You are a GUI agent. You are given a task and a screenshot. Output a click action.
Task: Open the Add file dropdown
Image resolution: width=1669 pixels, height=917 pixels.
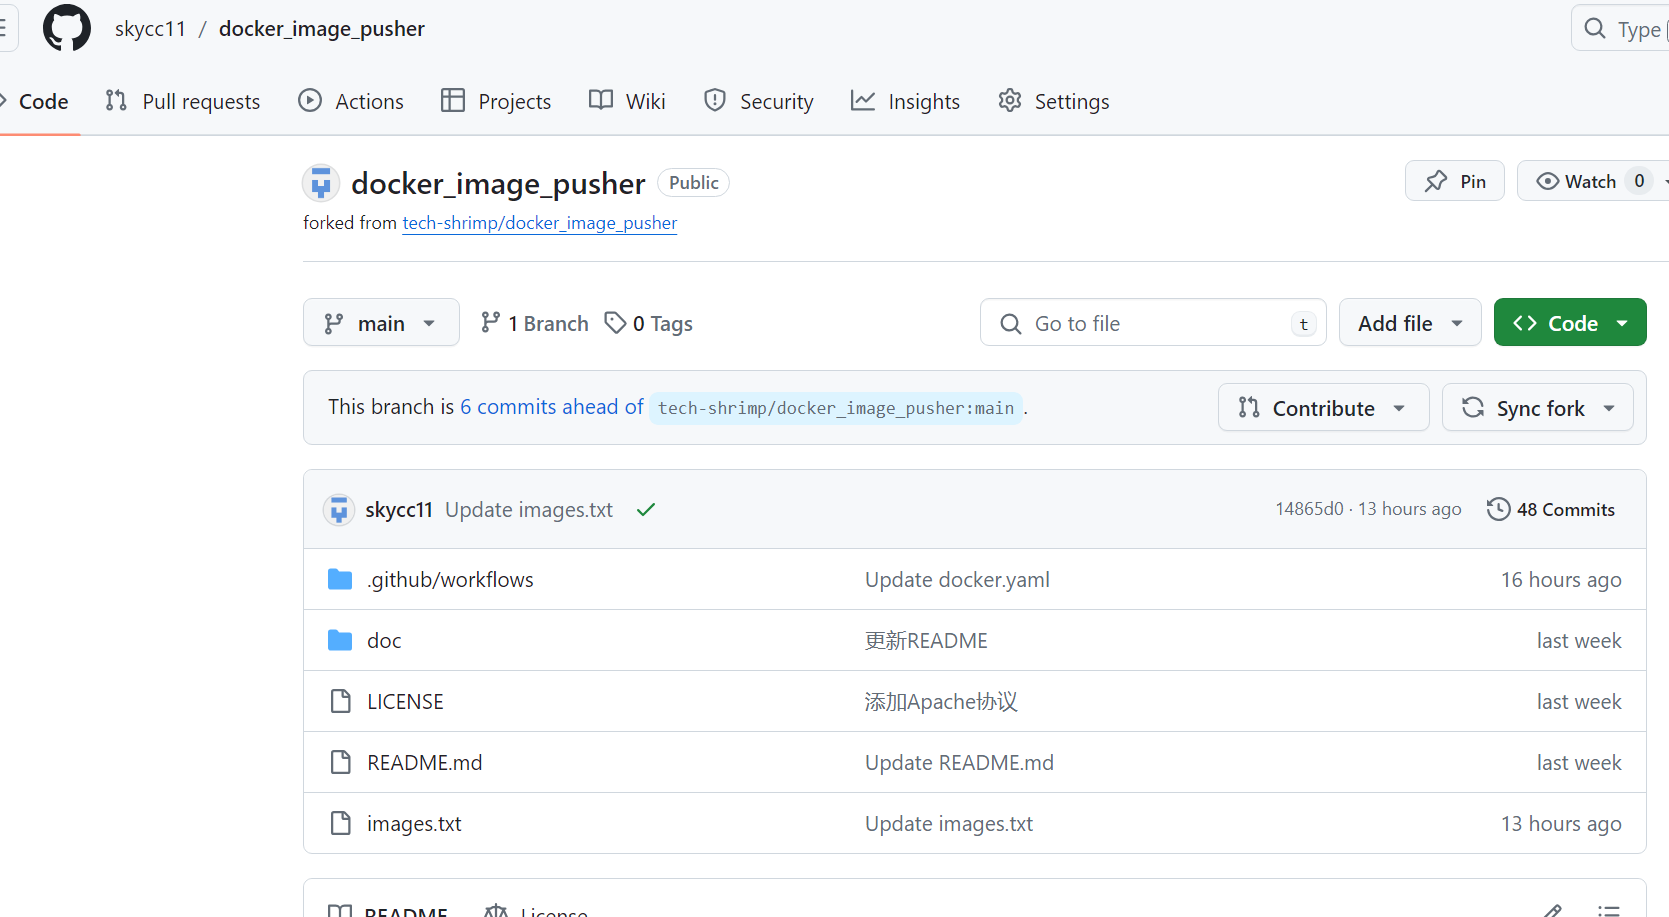(x=1410, y=323)
